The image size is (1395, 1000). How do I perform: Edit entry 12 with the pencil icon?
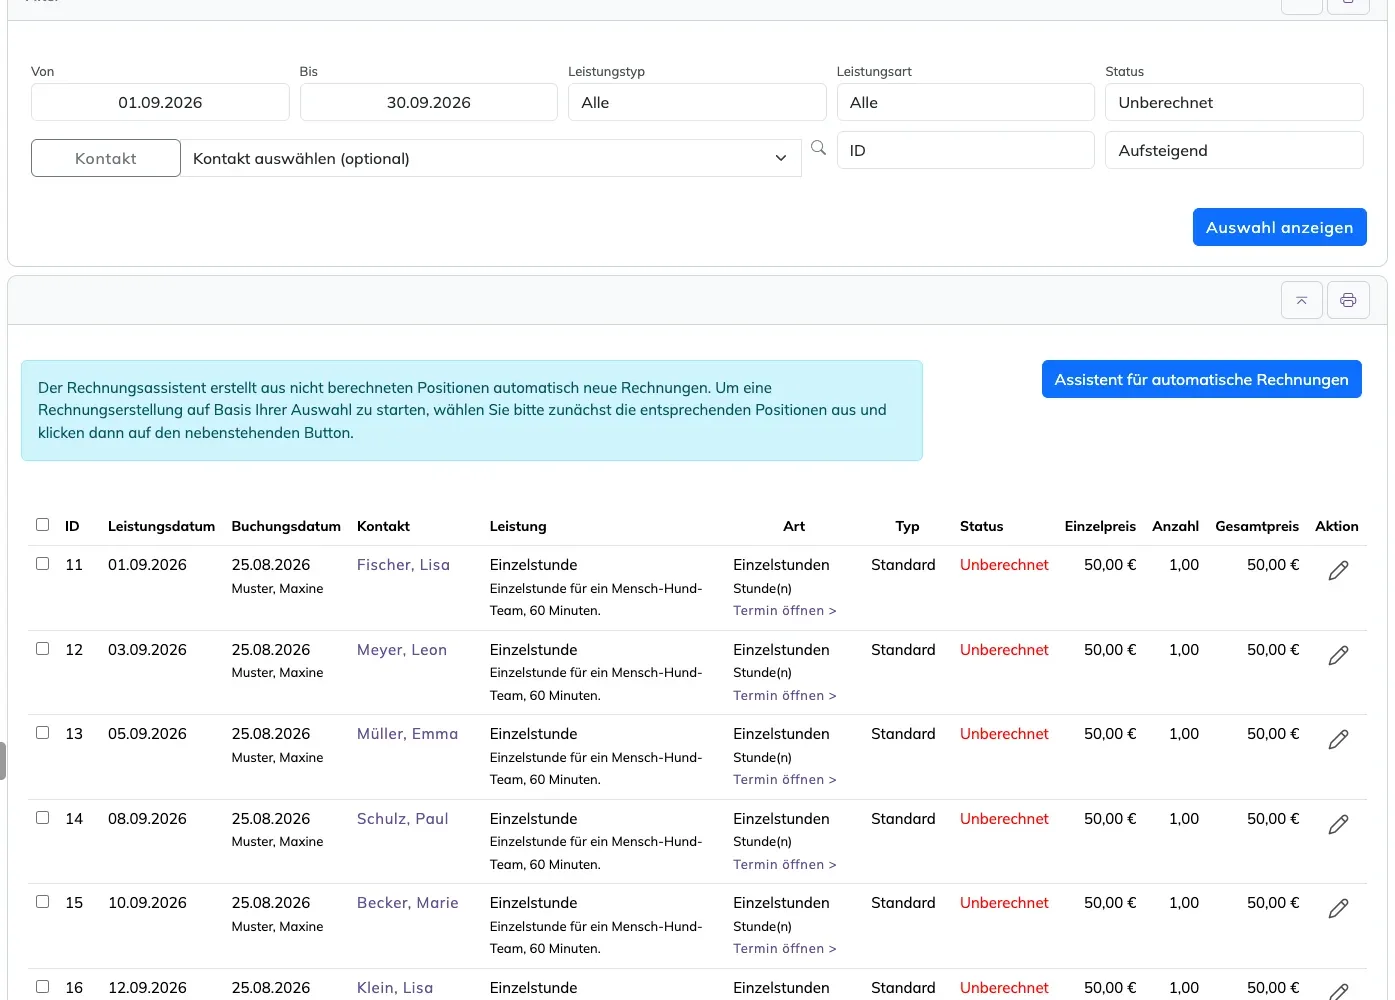1338,655
